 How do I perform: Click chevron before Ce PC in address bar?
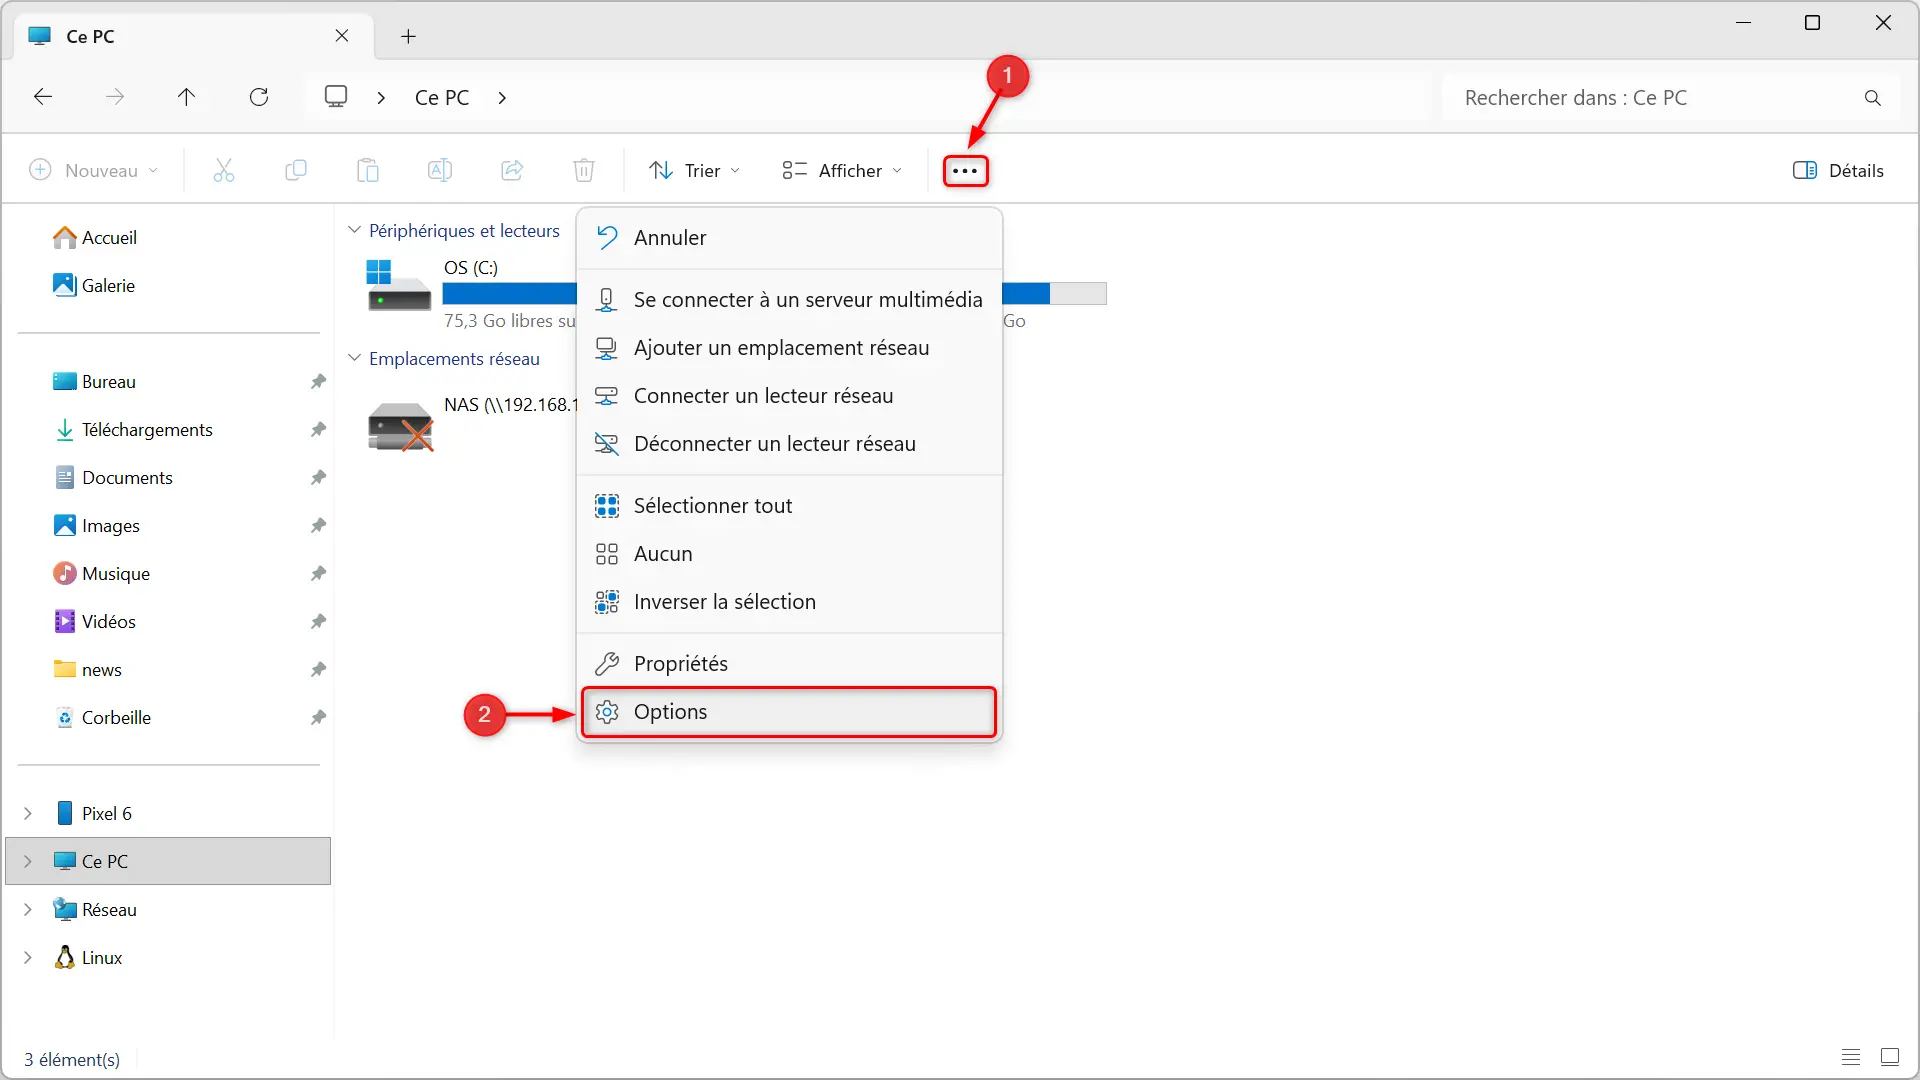tap(381, 97)
